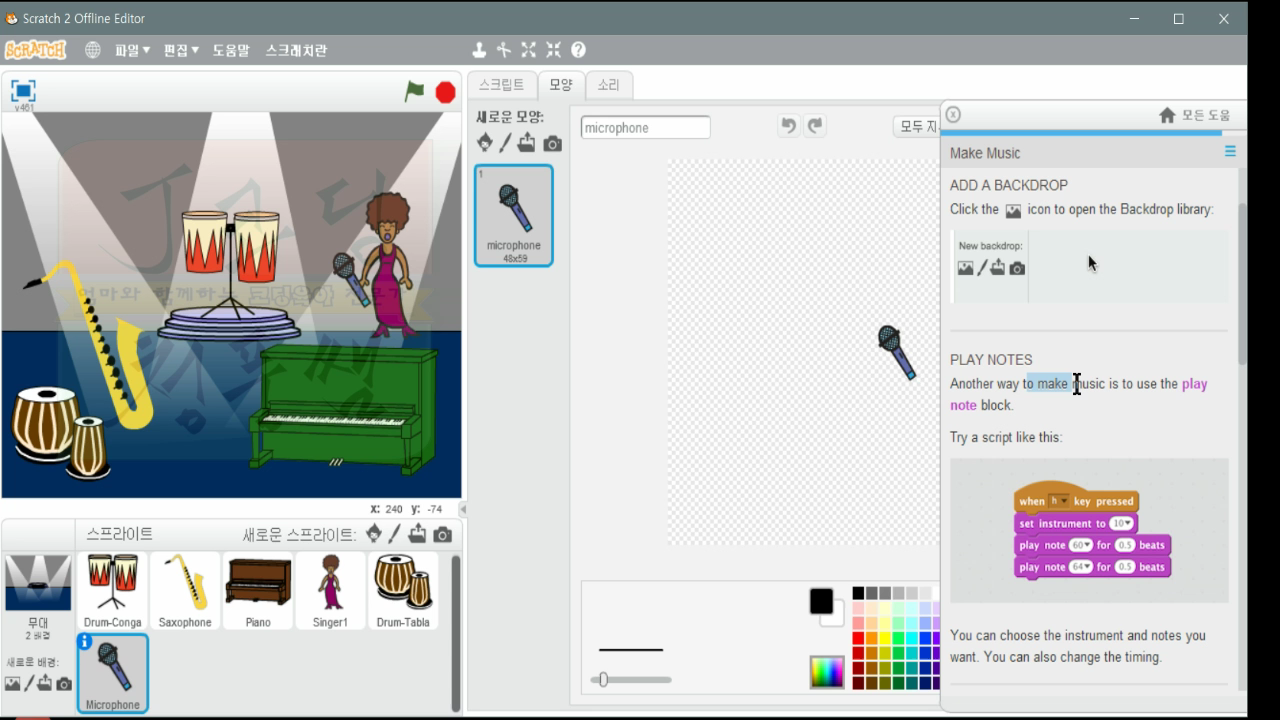The height and width of the screenshot is (720, 1280).
Task: Select the Shrink sprite tool in the top toolbar
Action: click(553, 50)
